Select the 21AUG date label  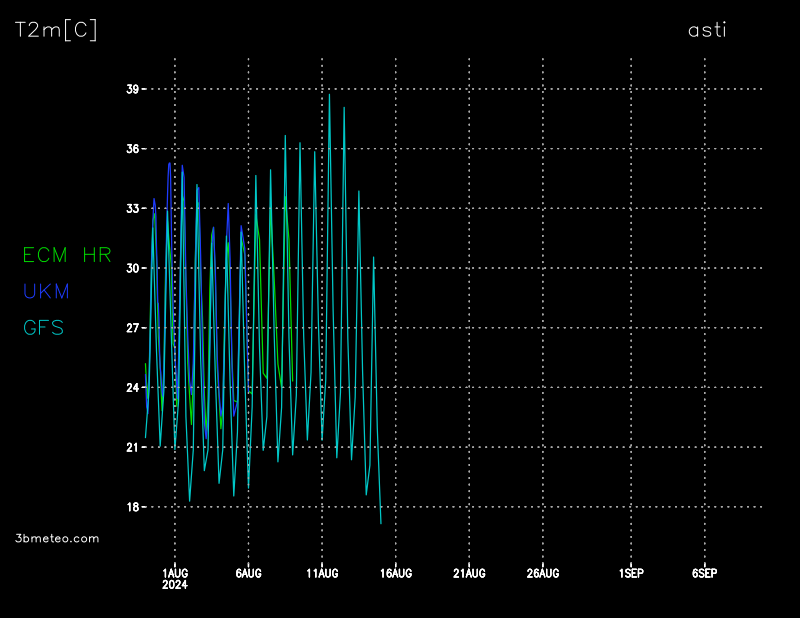469,573
